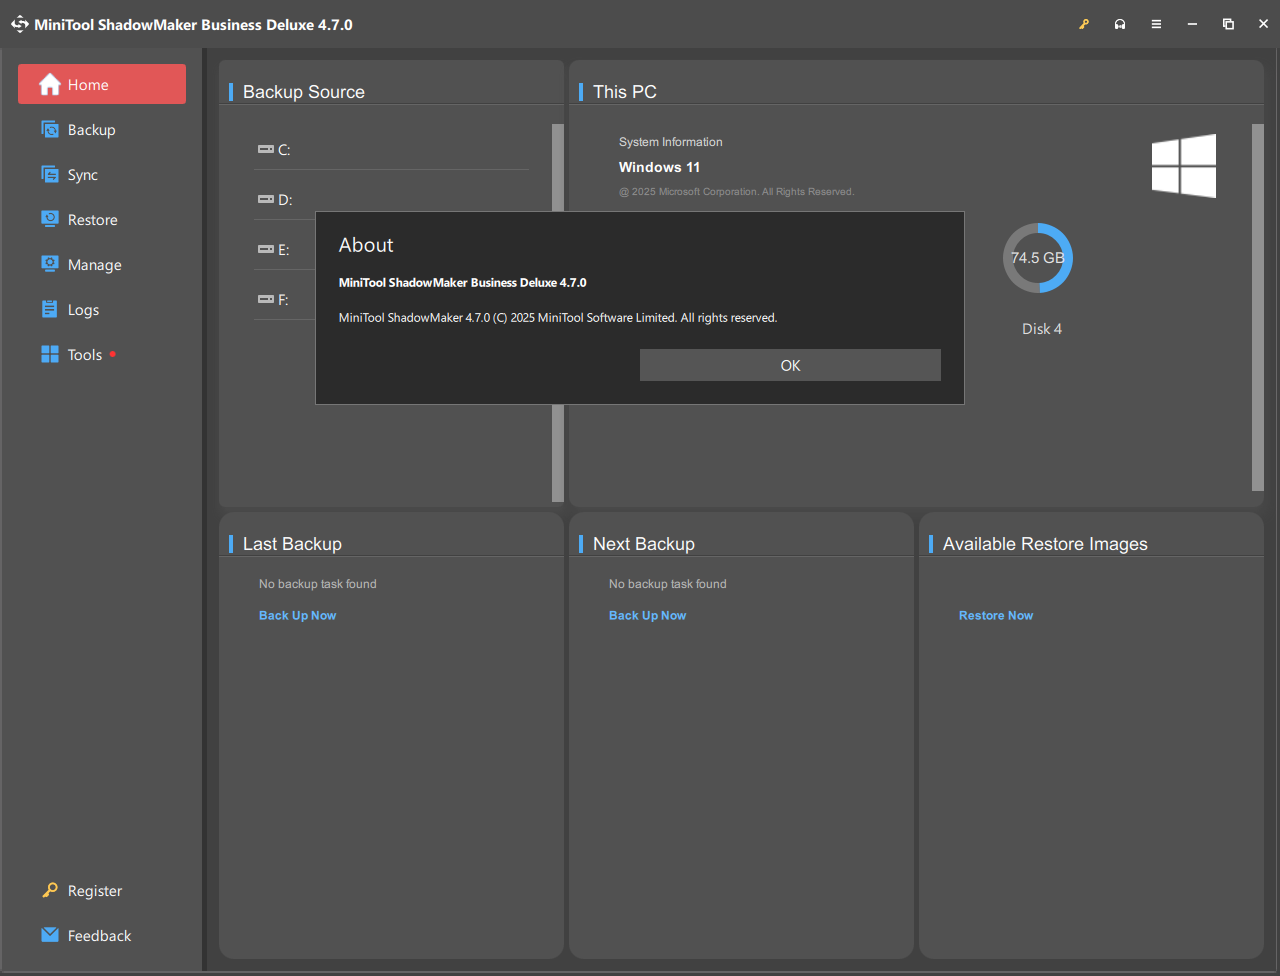Click the Home house icon
Image resolution: width=1280 pixels, height=976 pixels.
click(50, 84)
